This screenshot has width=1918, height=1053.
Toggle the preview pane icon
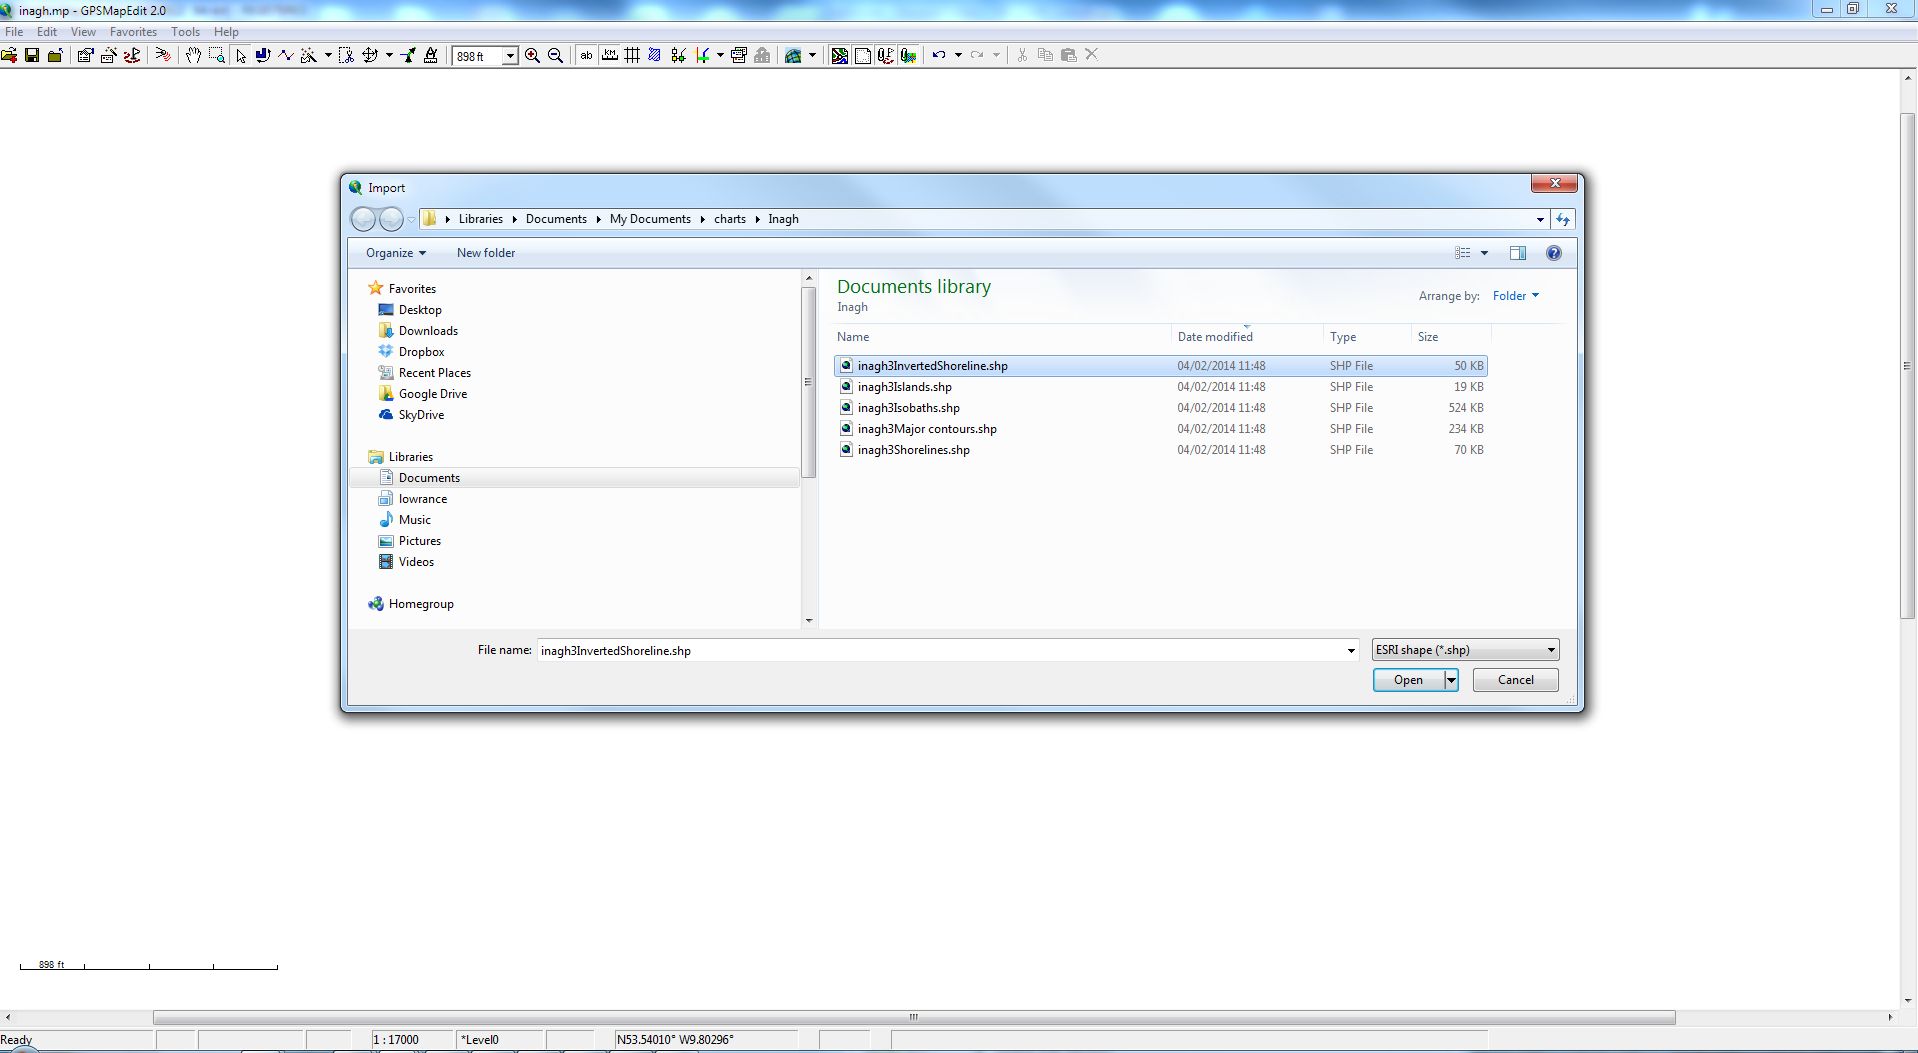[x=1518, y=253]
